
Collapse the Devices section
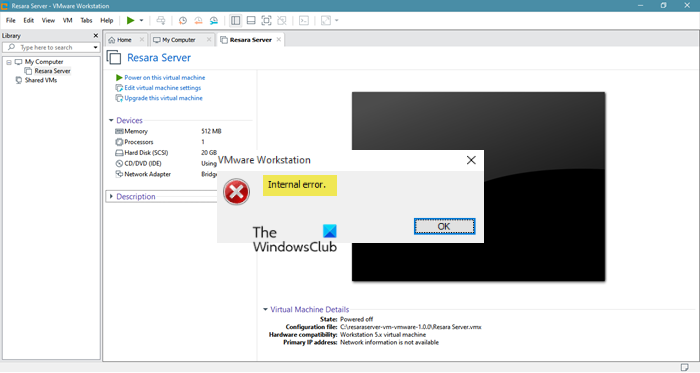click(111, 120)
